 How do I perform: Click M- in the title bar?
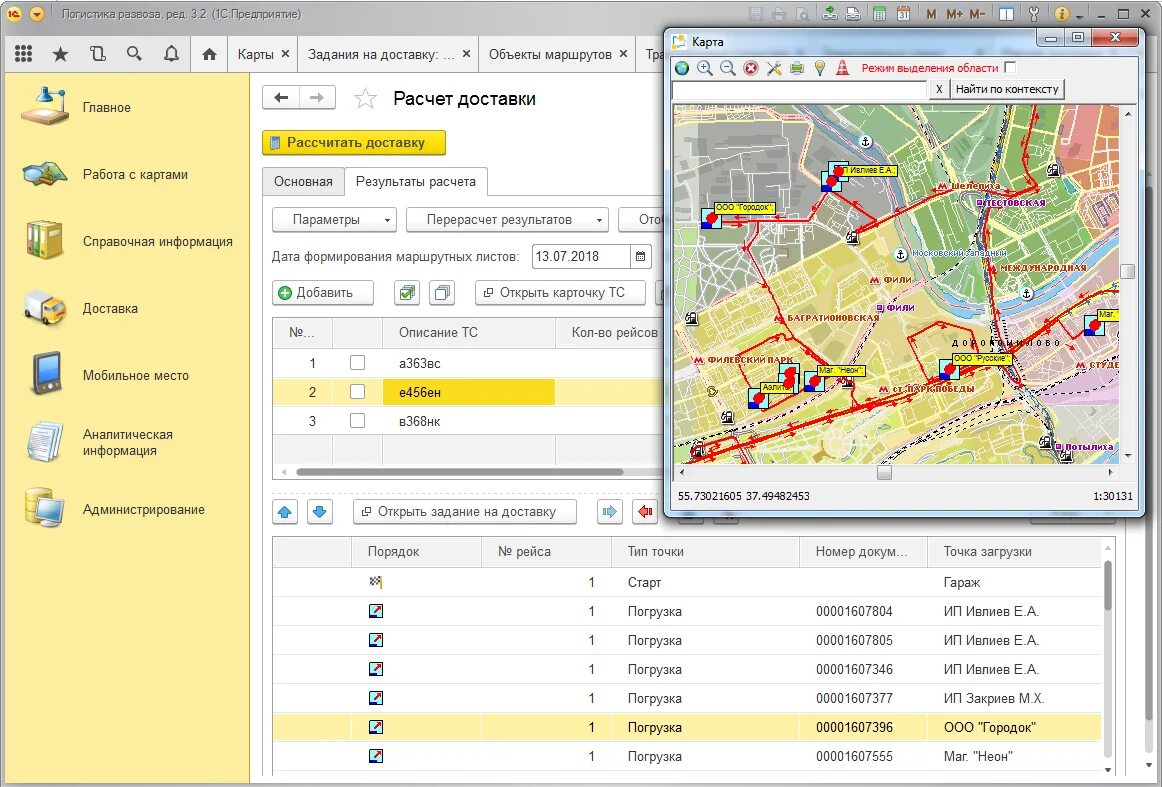pyautogui.click(x=977, y=13)
